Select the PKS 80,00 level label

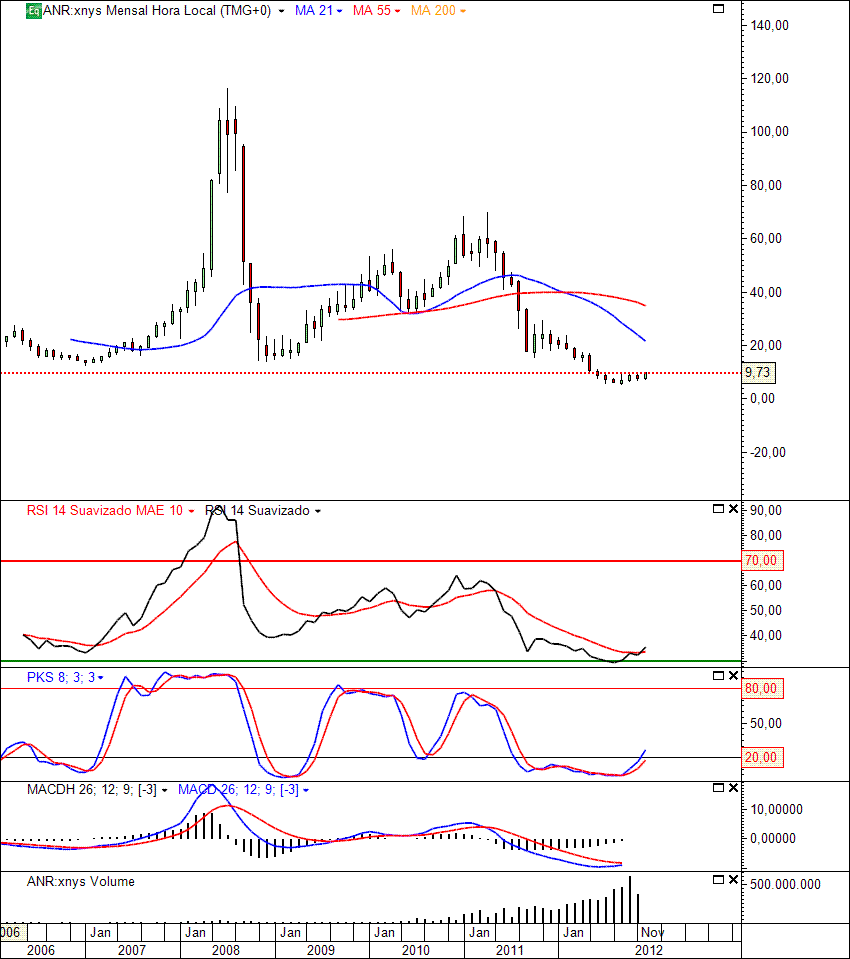click(762, 689)
